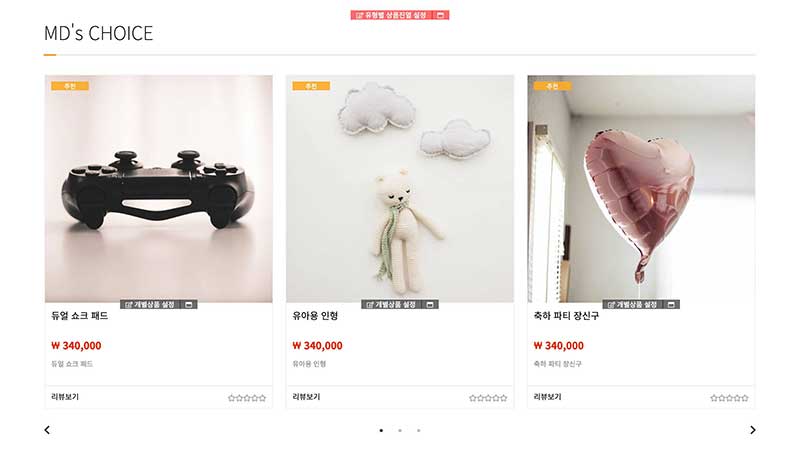Image resolution: width=800 pixels, height=449 pixels.
Task: Open 개별상품 설정 for the heart balloon
Action: (633, 305)
